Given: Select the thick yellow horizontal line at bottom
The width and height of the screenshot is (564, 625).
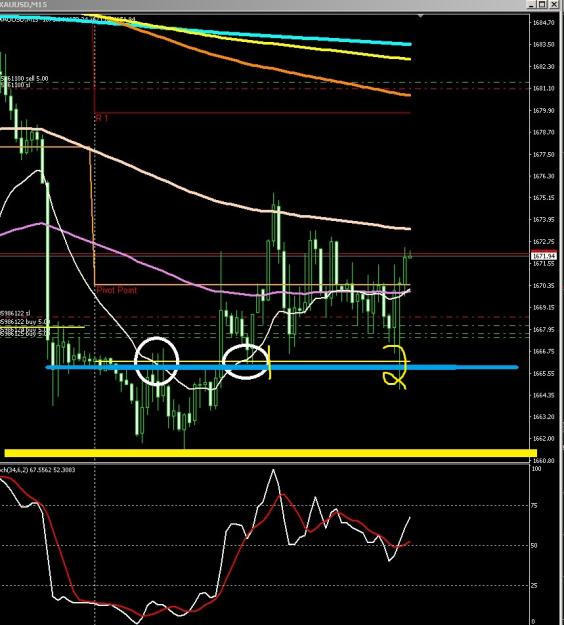Looking at the screenshot, I should [270, 453].
